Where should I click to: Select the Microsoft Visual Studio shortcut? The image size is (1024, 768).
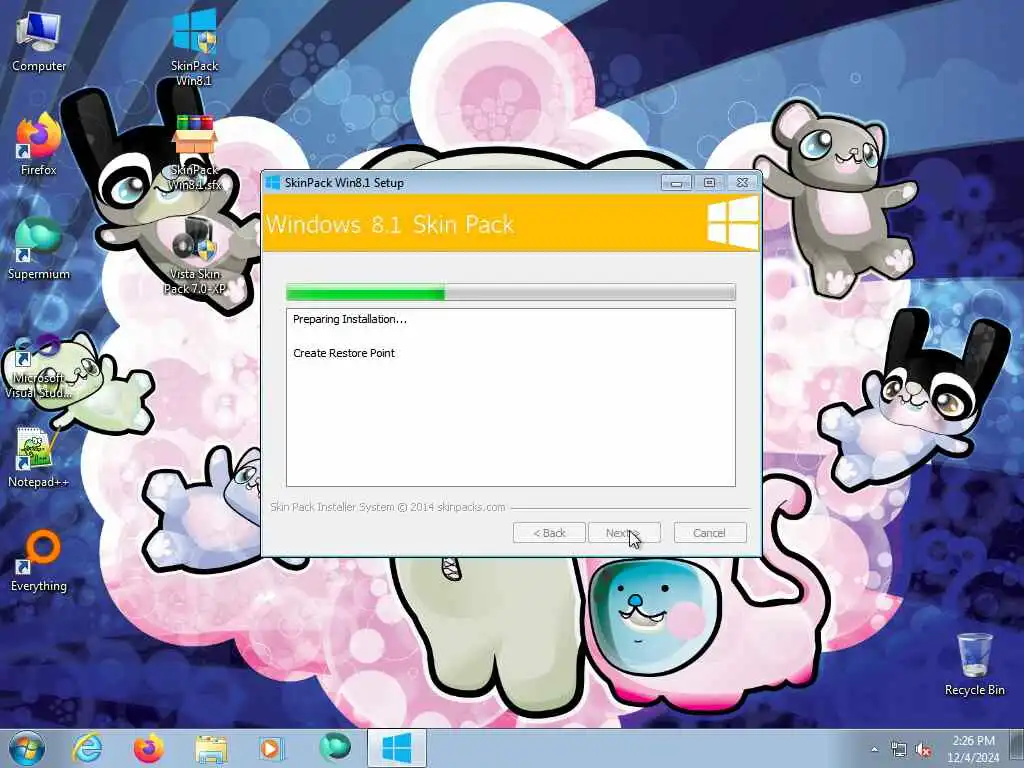click(39, 367)
